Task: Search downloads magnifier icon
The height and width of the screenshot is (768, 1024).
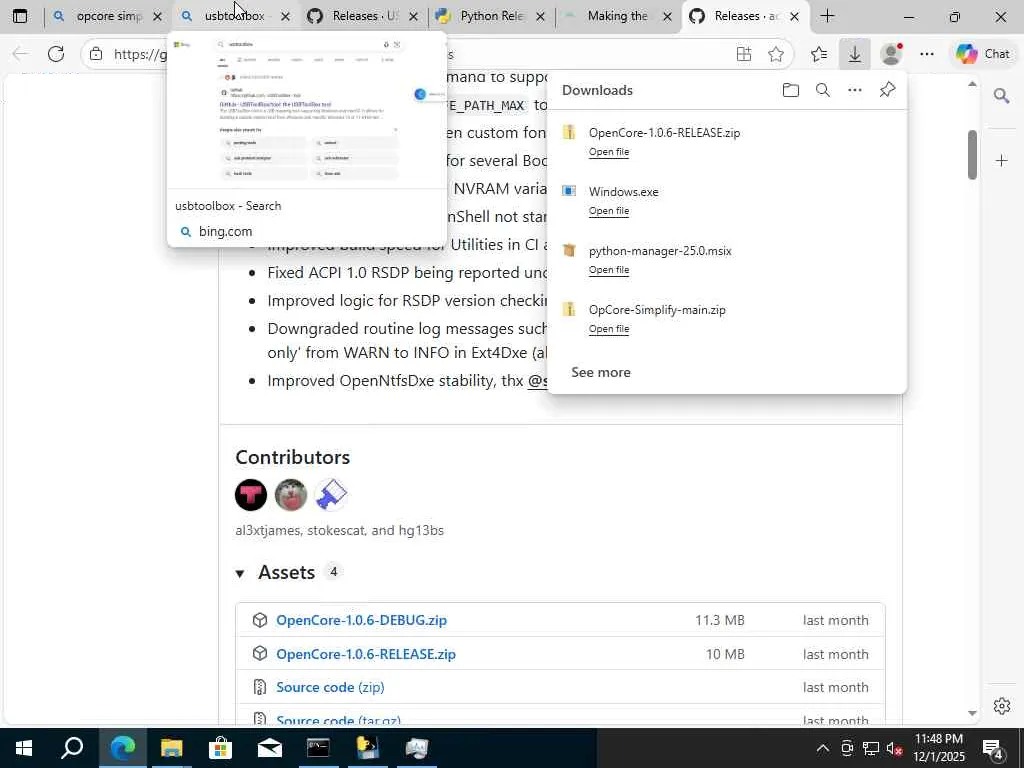Action: pyautogui.click(x=823, y=90)
